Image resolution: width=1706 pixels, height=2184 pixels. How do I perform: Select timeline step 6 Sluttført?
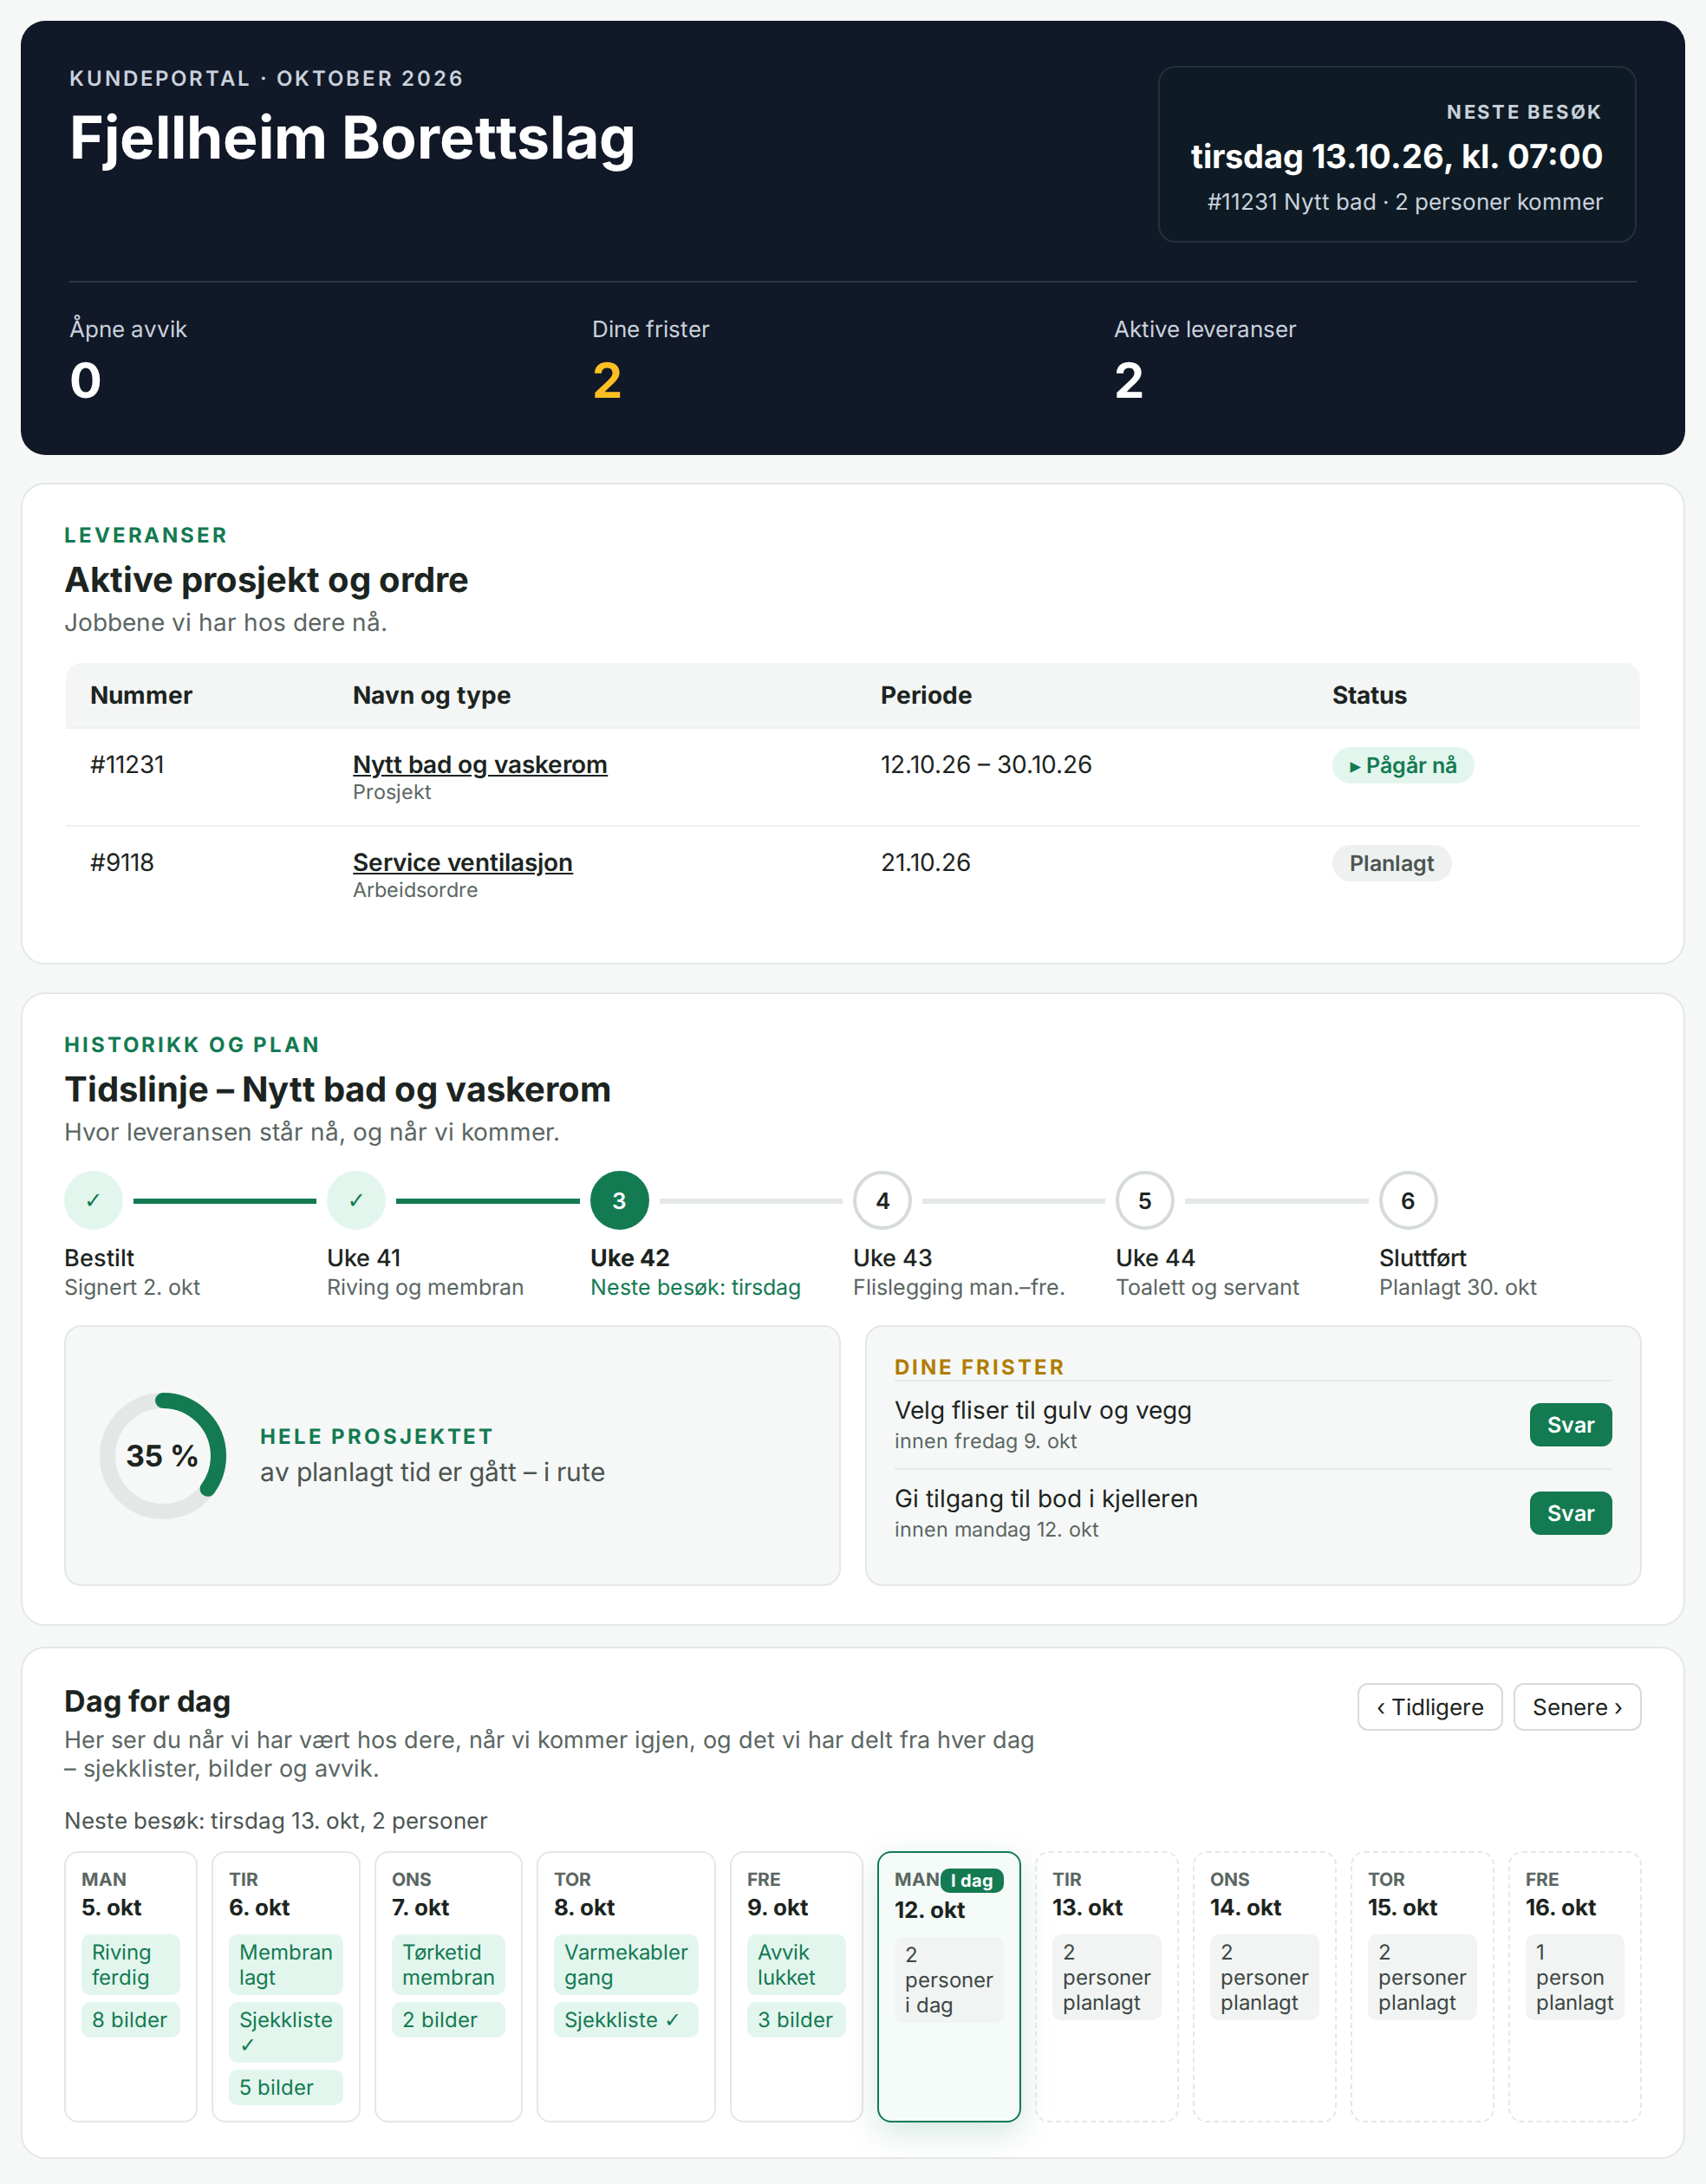click(x=1408, y=1200)
